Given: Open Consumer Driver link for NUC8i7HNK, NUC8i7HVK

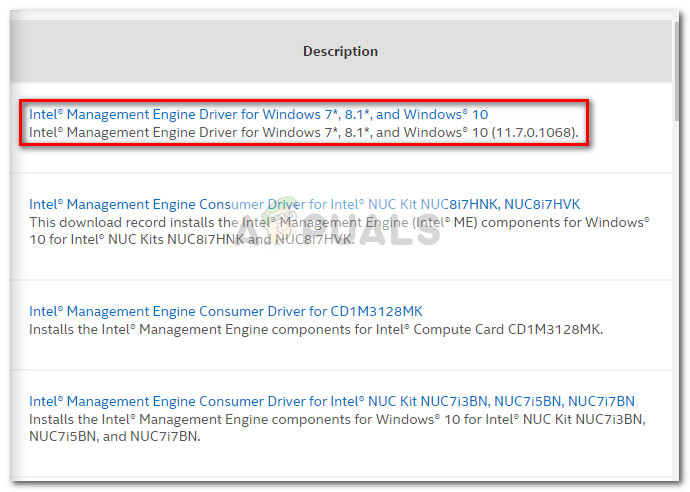Looking at the screenshot, I should 305,204.
